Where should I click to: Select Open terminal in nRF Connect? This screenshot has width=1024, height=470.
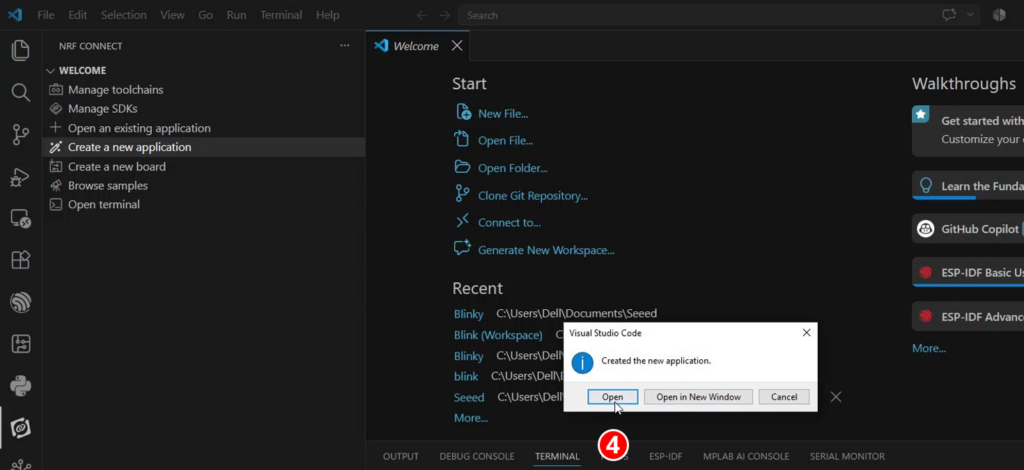104,204
